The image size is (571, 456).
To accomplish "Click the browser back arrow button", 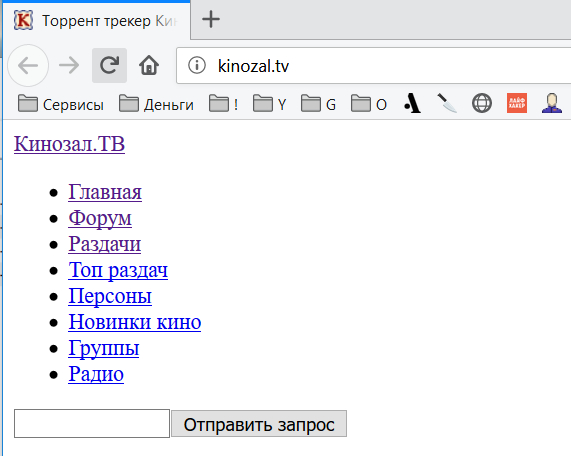I will tap(28, 66).
